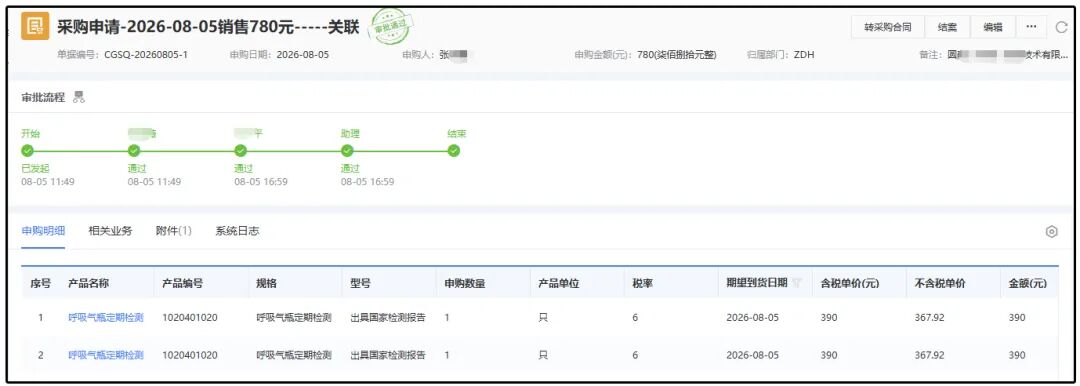Click 2026-08-05 arrival date in row 2

tap(753, 355)
